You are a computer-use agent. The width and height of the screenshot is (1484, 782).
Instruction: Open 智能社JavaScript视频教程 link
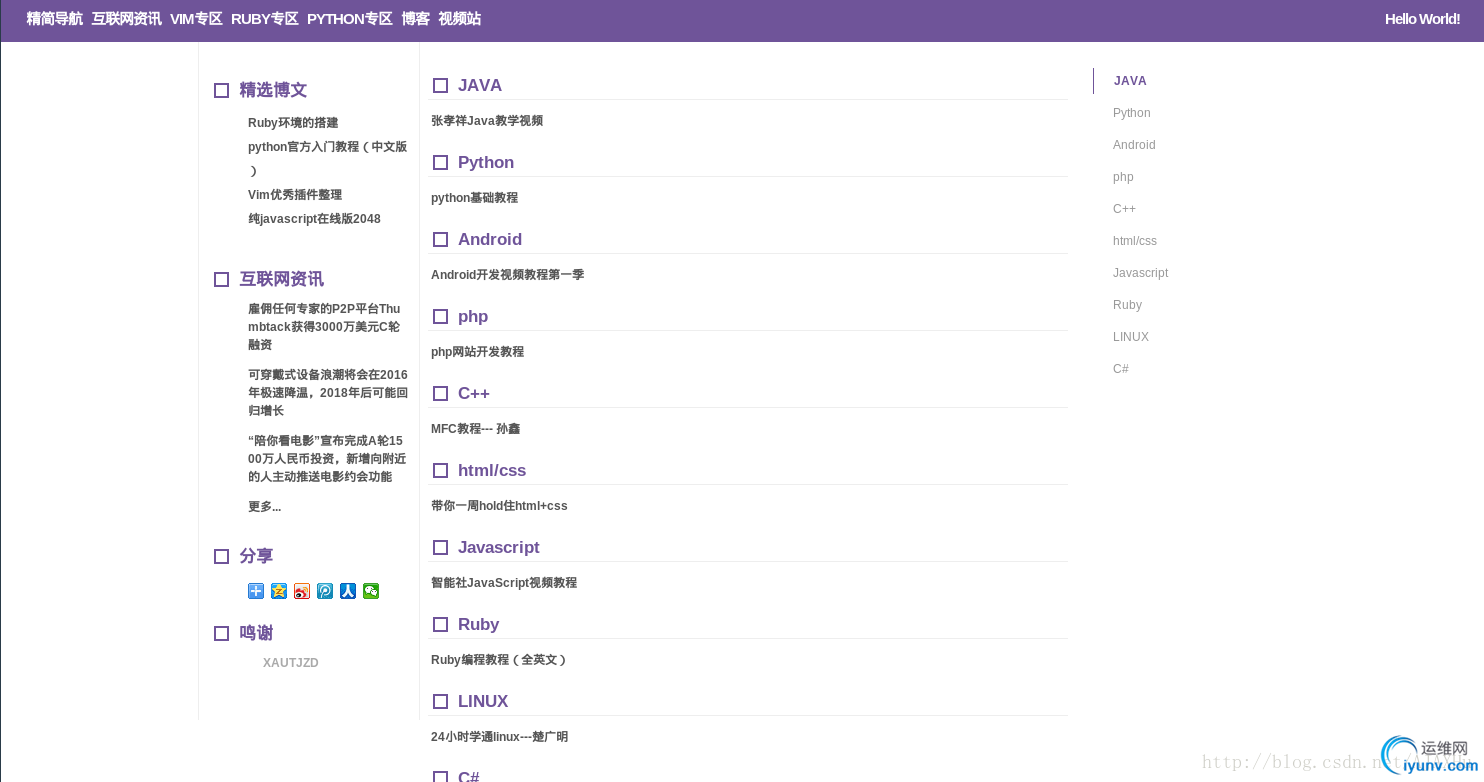(504, 583)
